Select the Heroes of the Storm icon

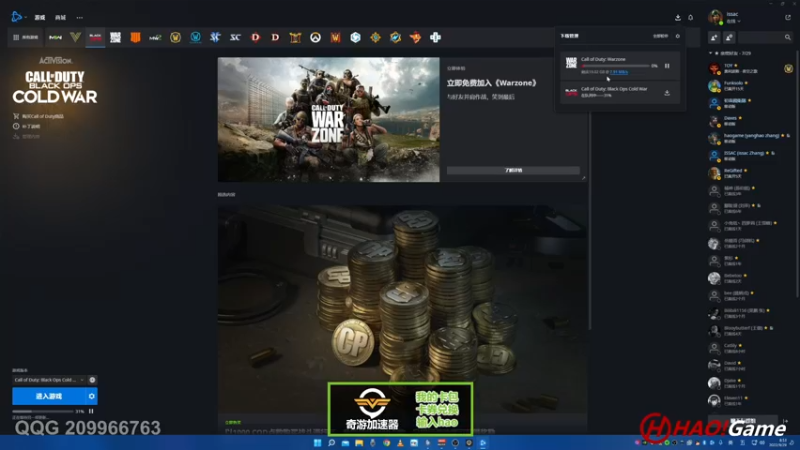pyautogui.click(x=356, y=37)
